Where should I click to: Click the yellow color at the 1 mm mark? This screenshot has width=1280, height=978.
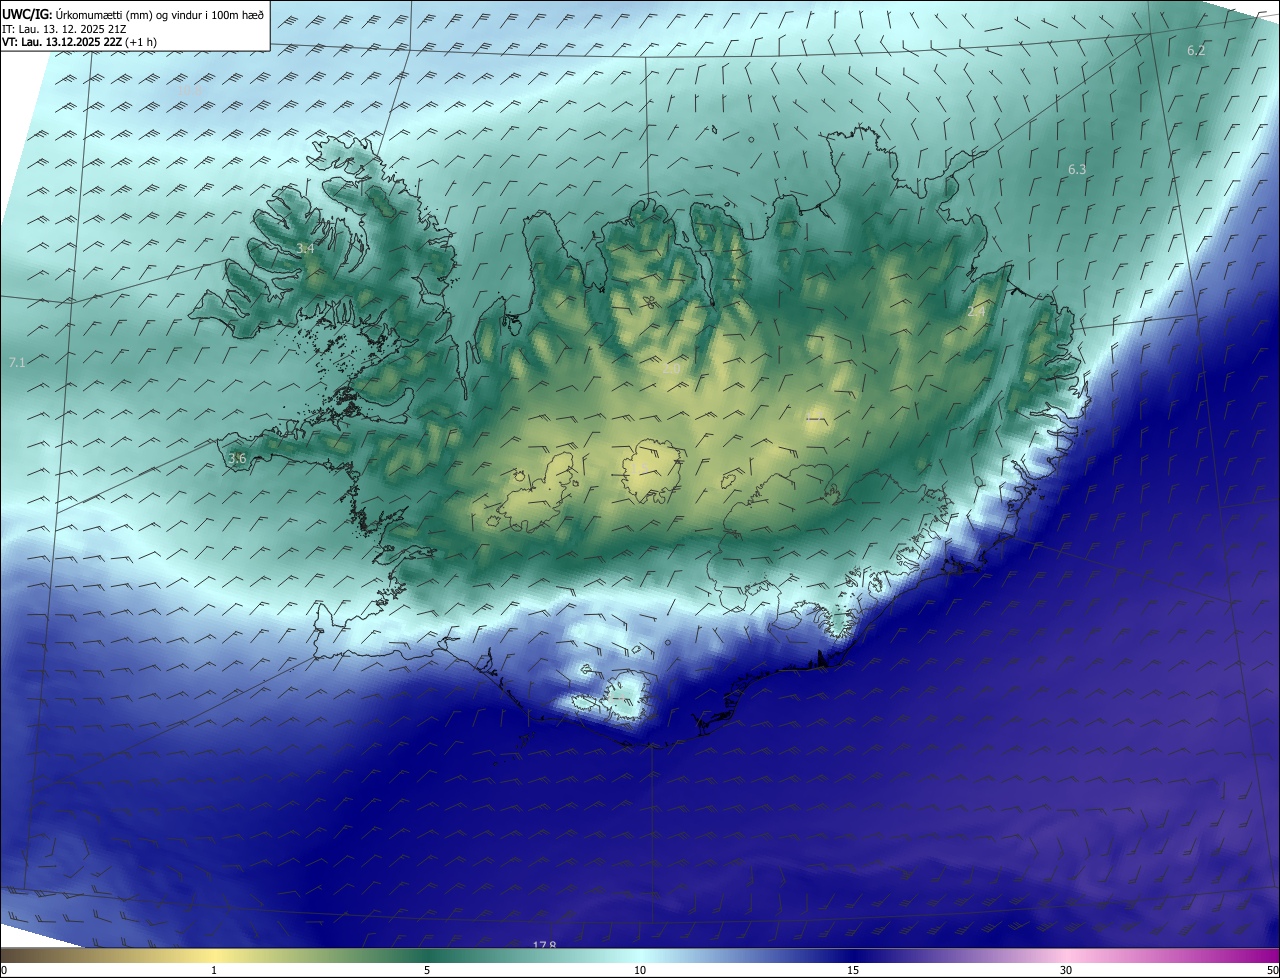coord(214,956)
